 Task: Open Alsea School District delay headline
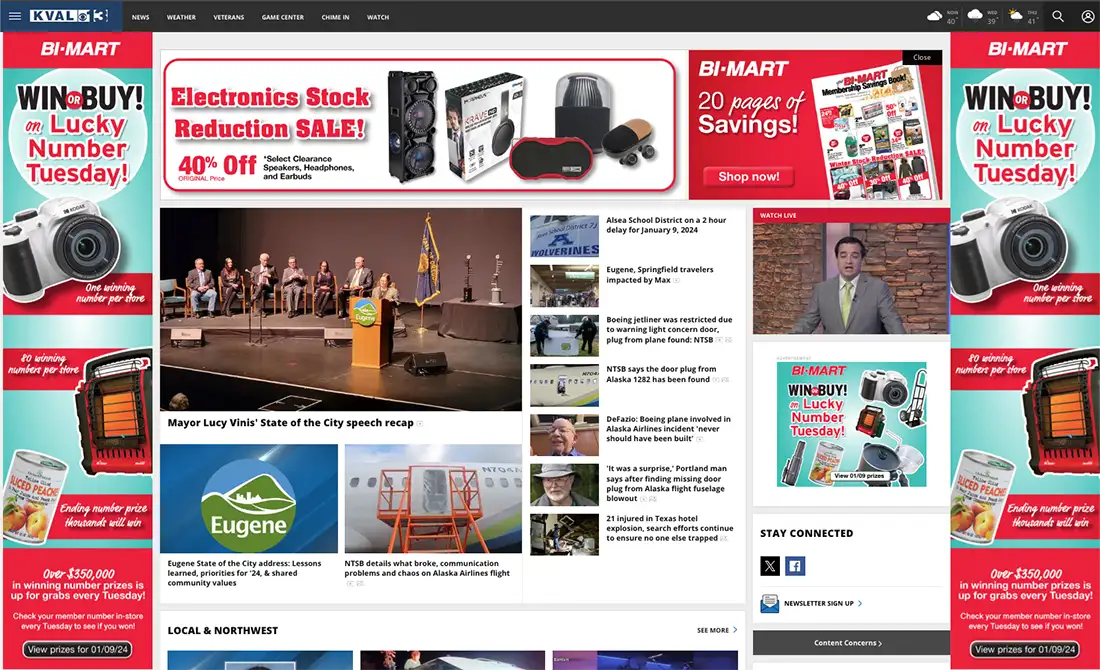pyautogui.click(x=666, y=225)
